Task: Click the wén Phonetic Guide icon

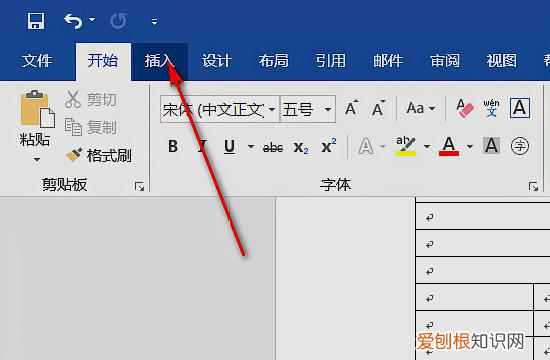Action: (491, 108)
